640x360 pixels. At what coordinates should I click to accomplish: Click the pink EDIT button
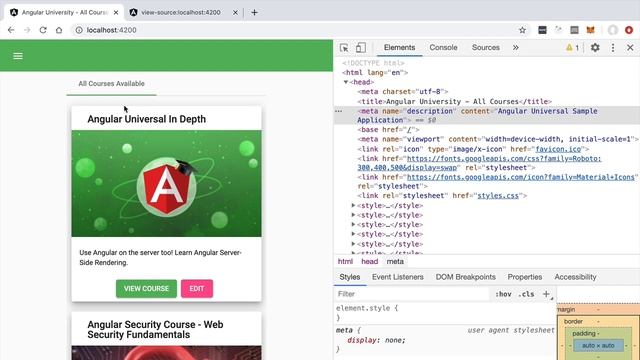click(x=197, y=289)
